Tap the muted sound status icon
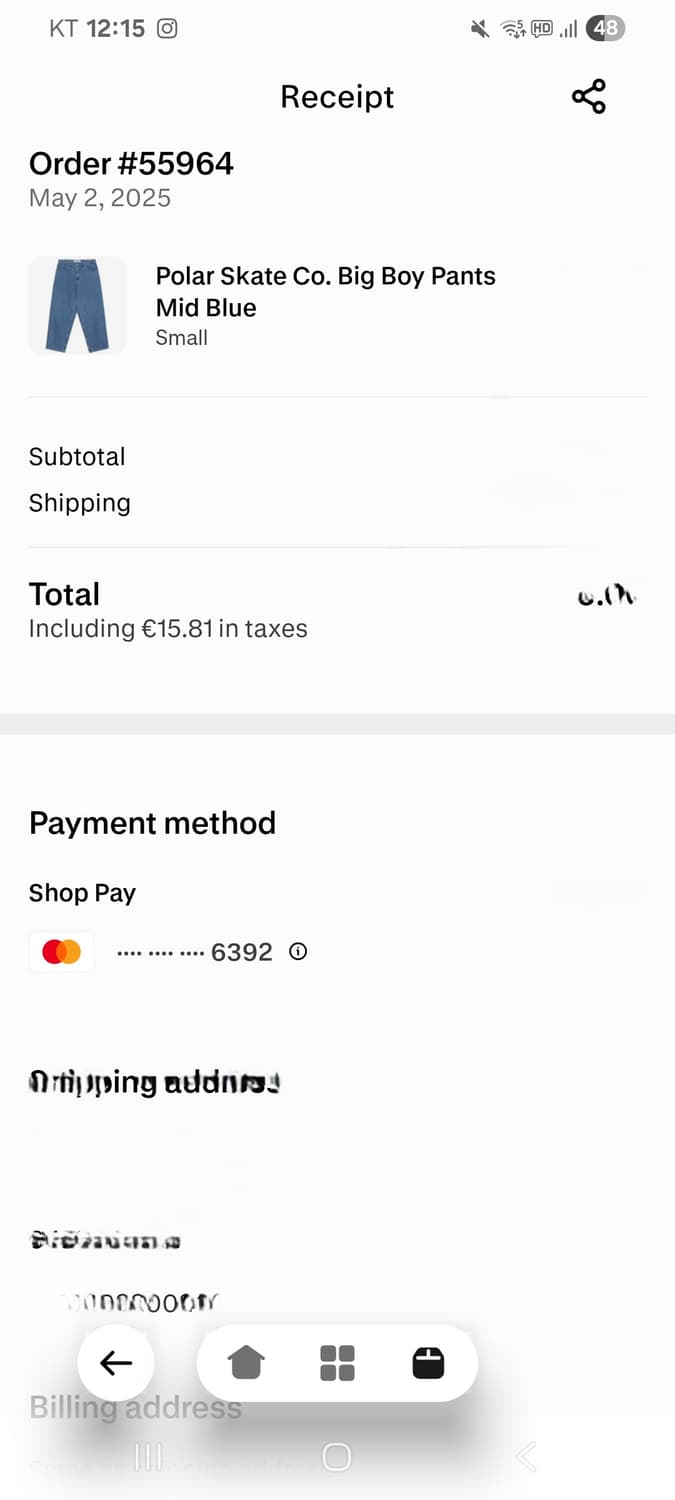The image size is (675, 1500). click(x=480, y=29)
